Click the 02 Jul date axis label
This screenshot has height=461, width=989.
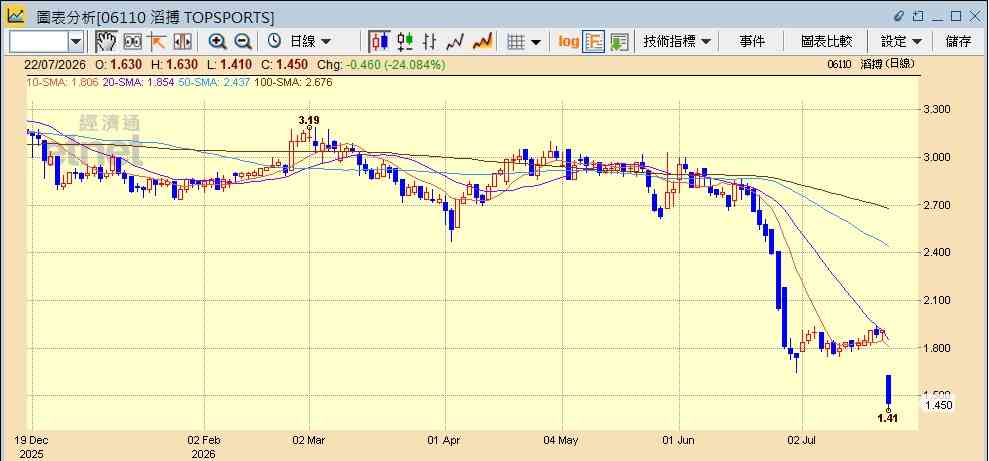pos(802,440)
